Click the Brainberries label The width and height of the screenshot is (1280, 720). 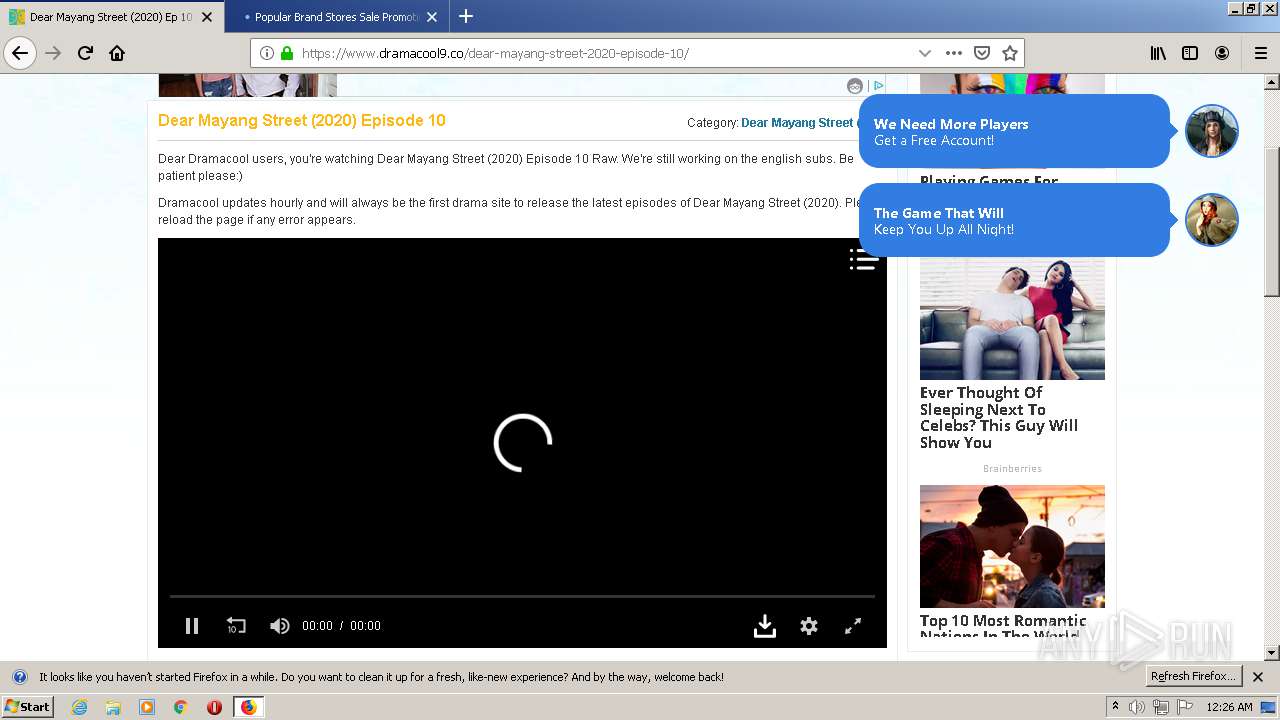click(1012, 468)
